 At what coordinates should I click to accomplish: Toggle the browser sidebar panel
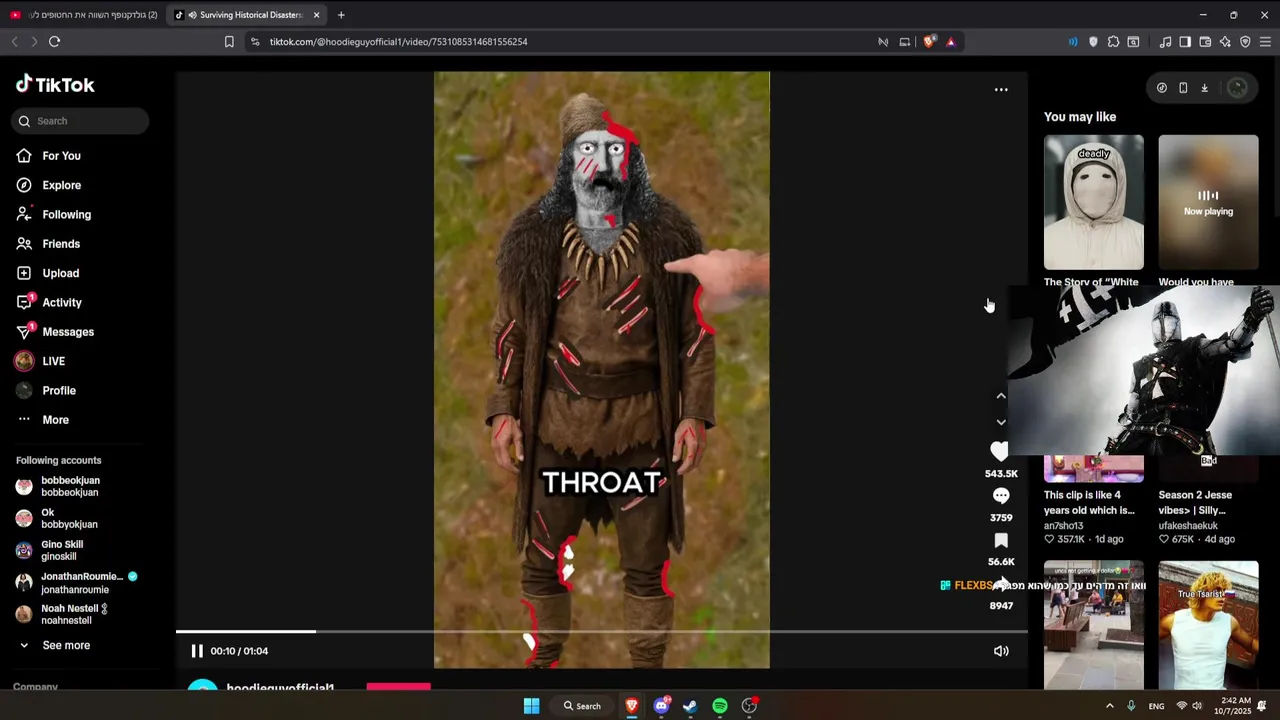click(1185, 42)
